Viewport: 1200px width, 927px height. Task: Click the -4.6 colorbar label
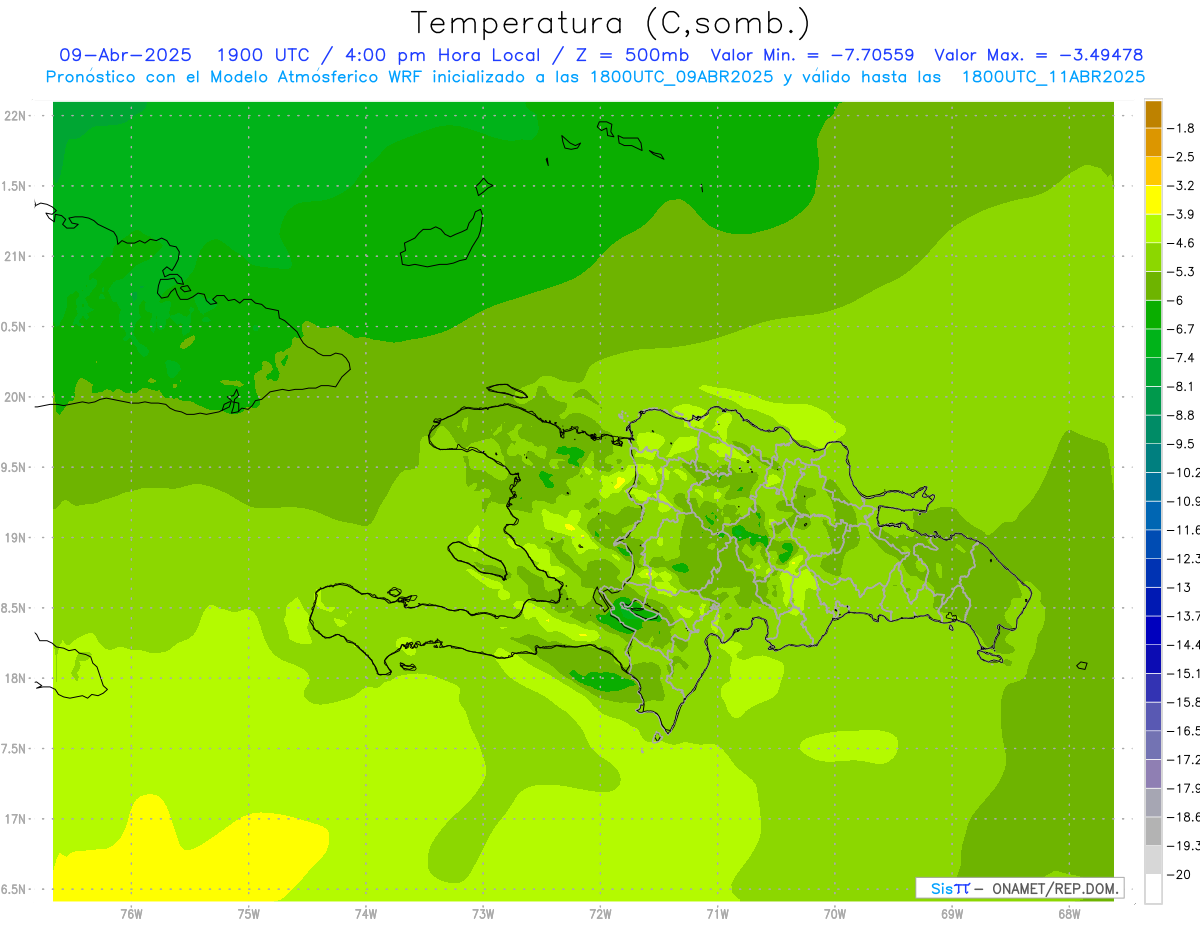click(1182, 243)
